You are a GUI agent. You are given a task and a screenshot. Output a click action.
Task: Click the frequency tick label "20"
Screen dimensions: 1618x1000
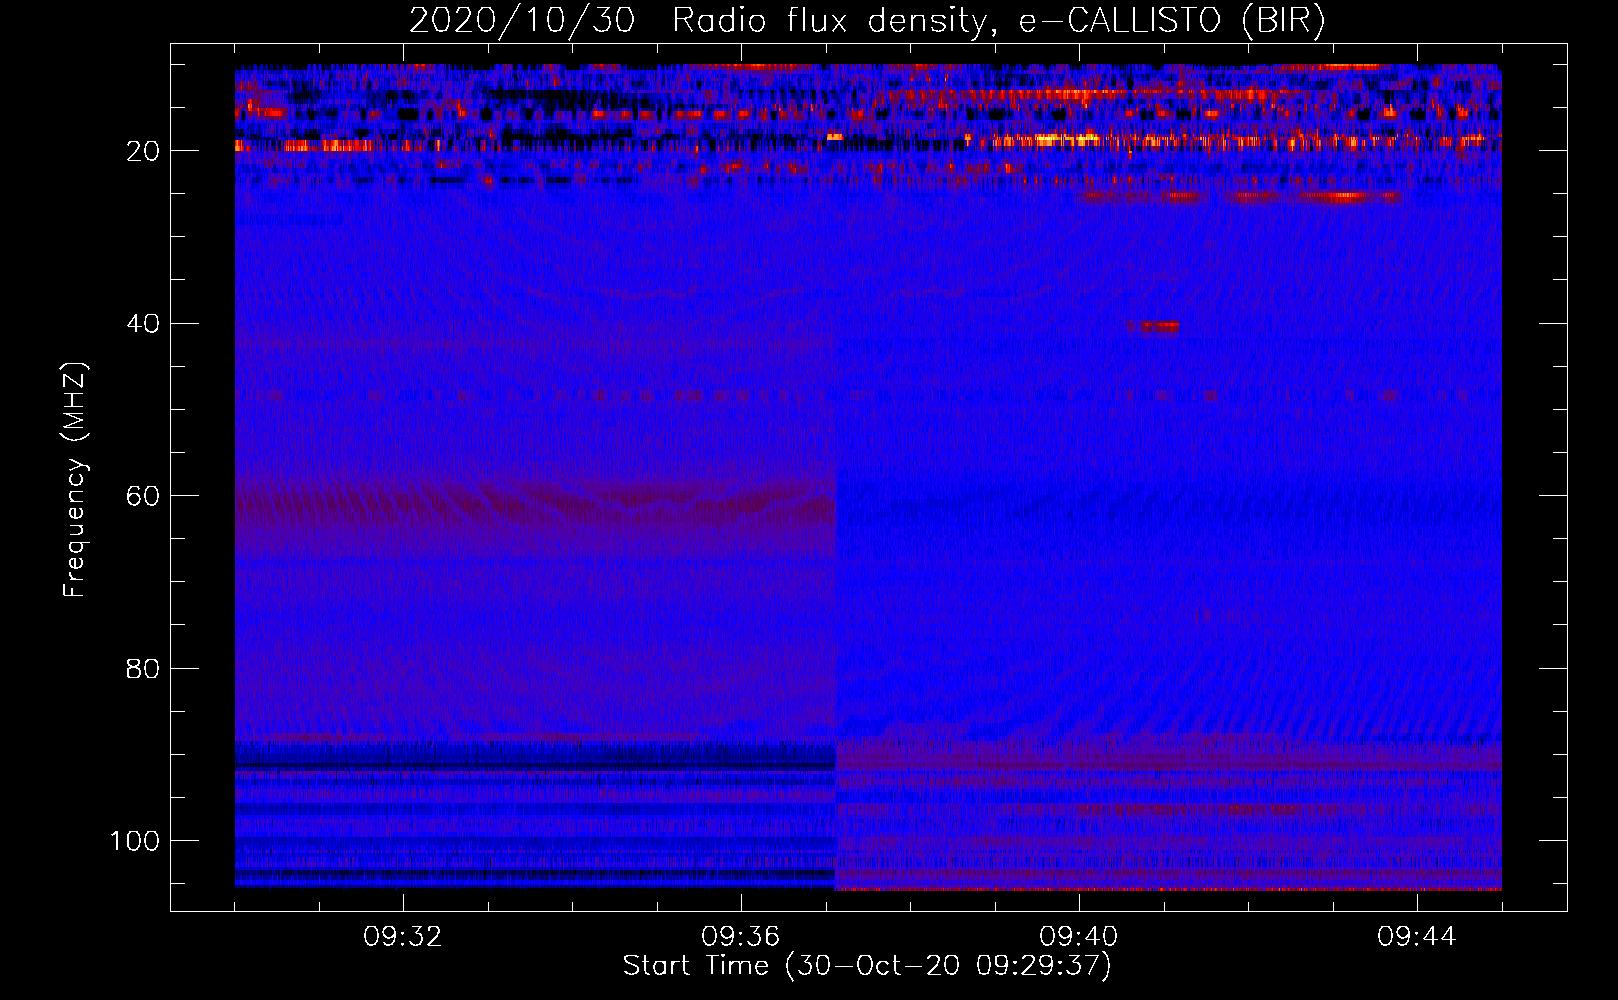tap(143, 151)
